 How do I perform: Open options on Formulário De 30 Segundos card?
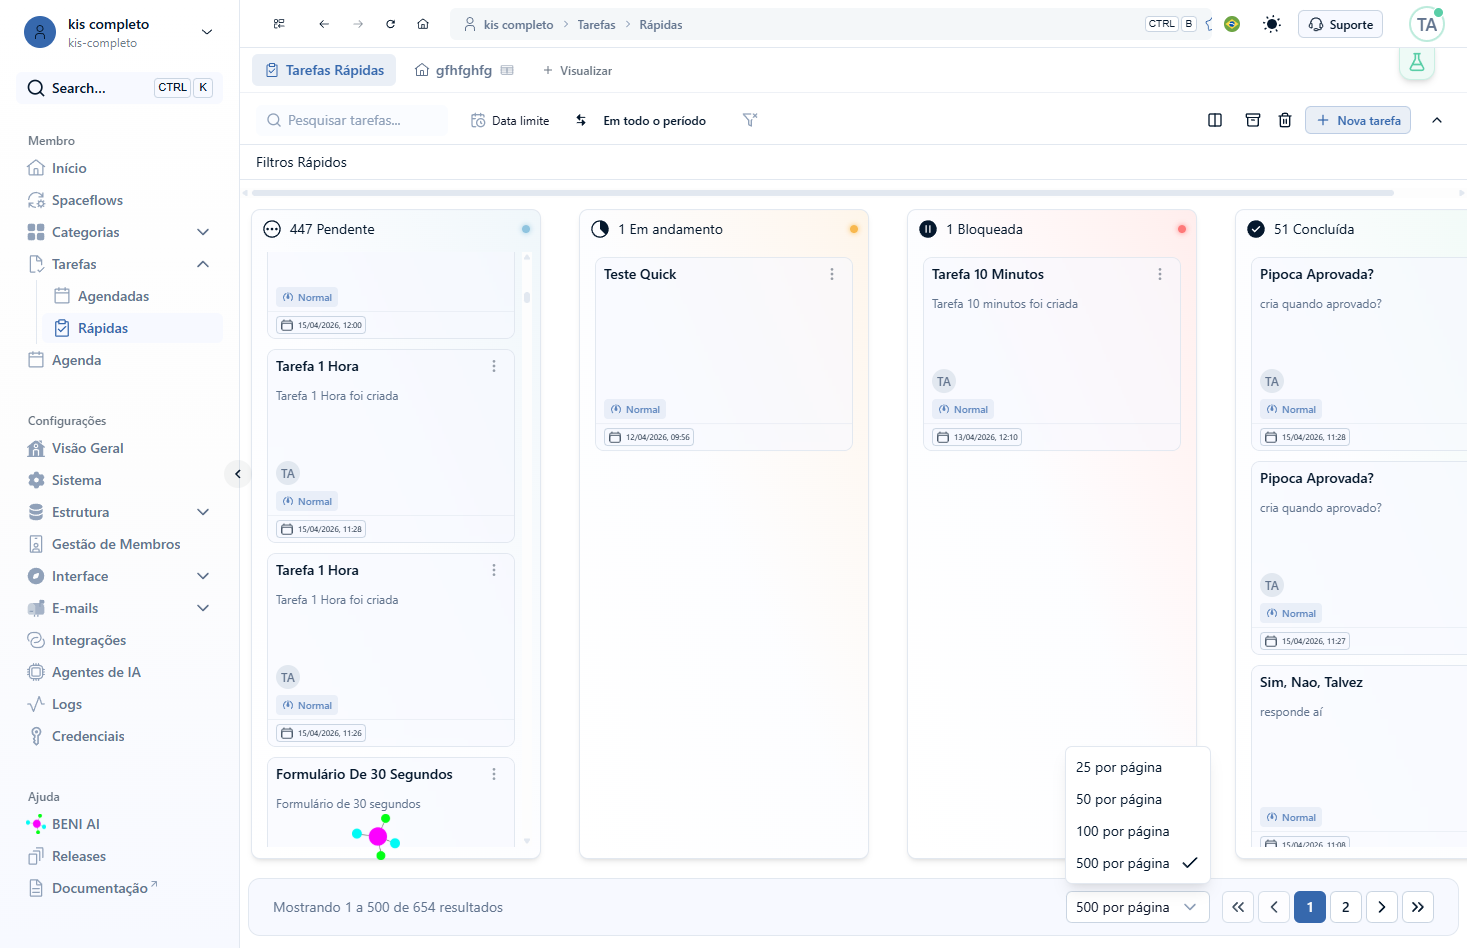(494, 774)
